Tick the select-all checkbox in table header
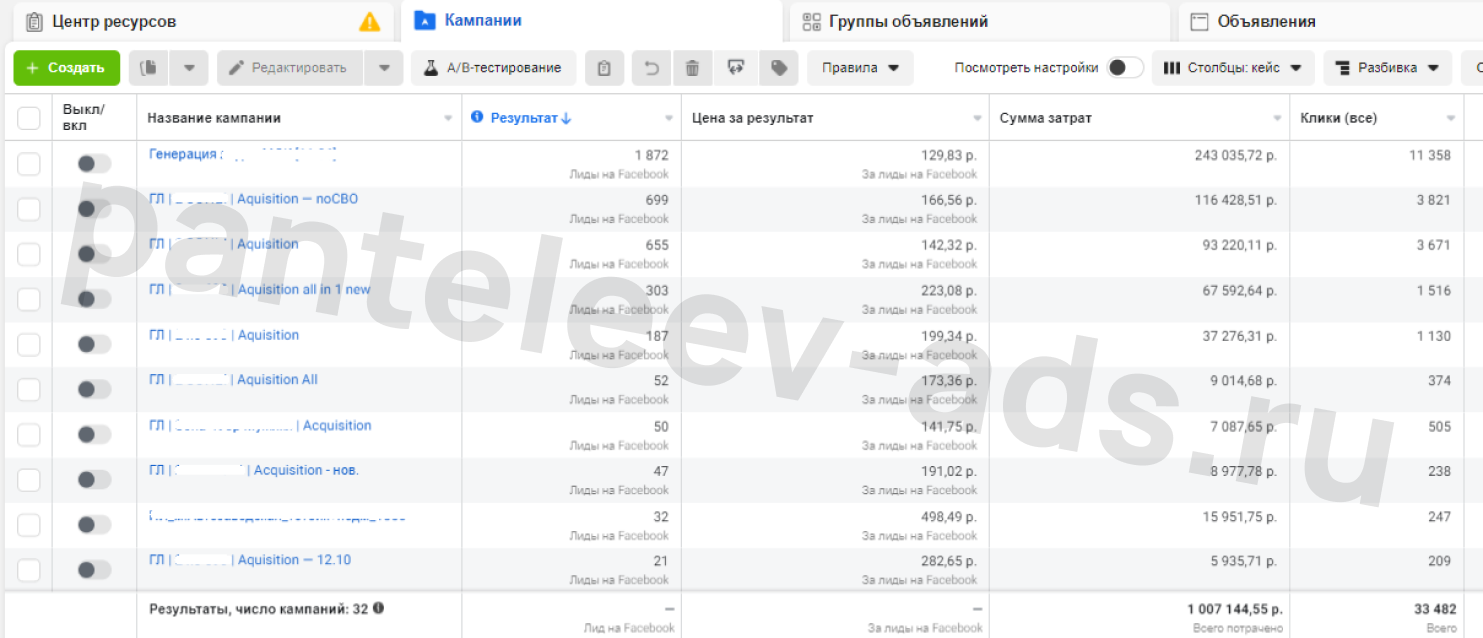The height and width of the screenshot is (638, 1483). pos(28,118)
